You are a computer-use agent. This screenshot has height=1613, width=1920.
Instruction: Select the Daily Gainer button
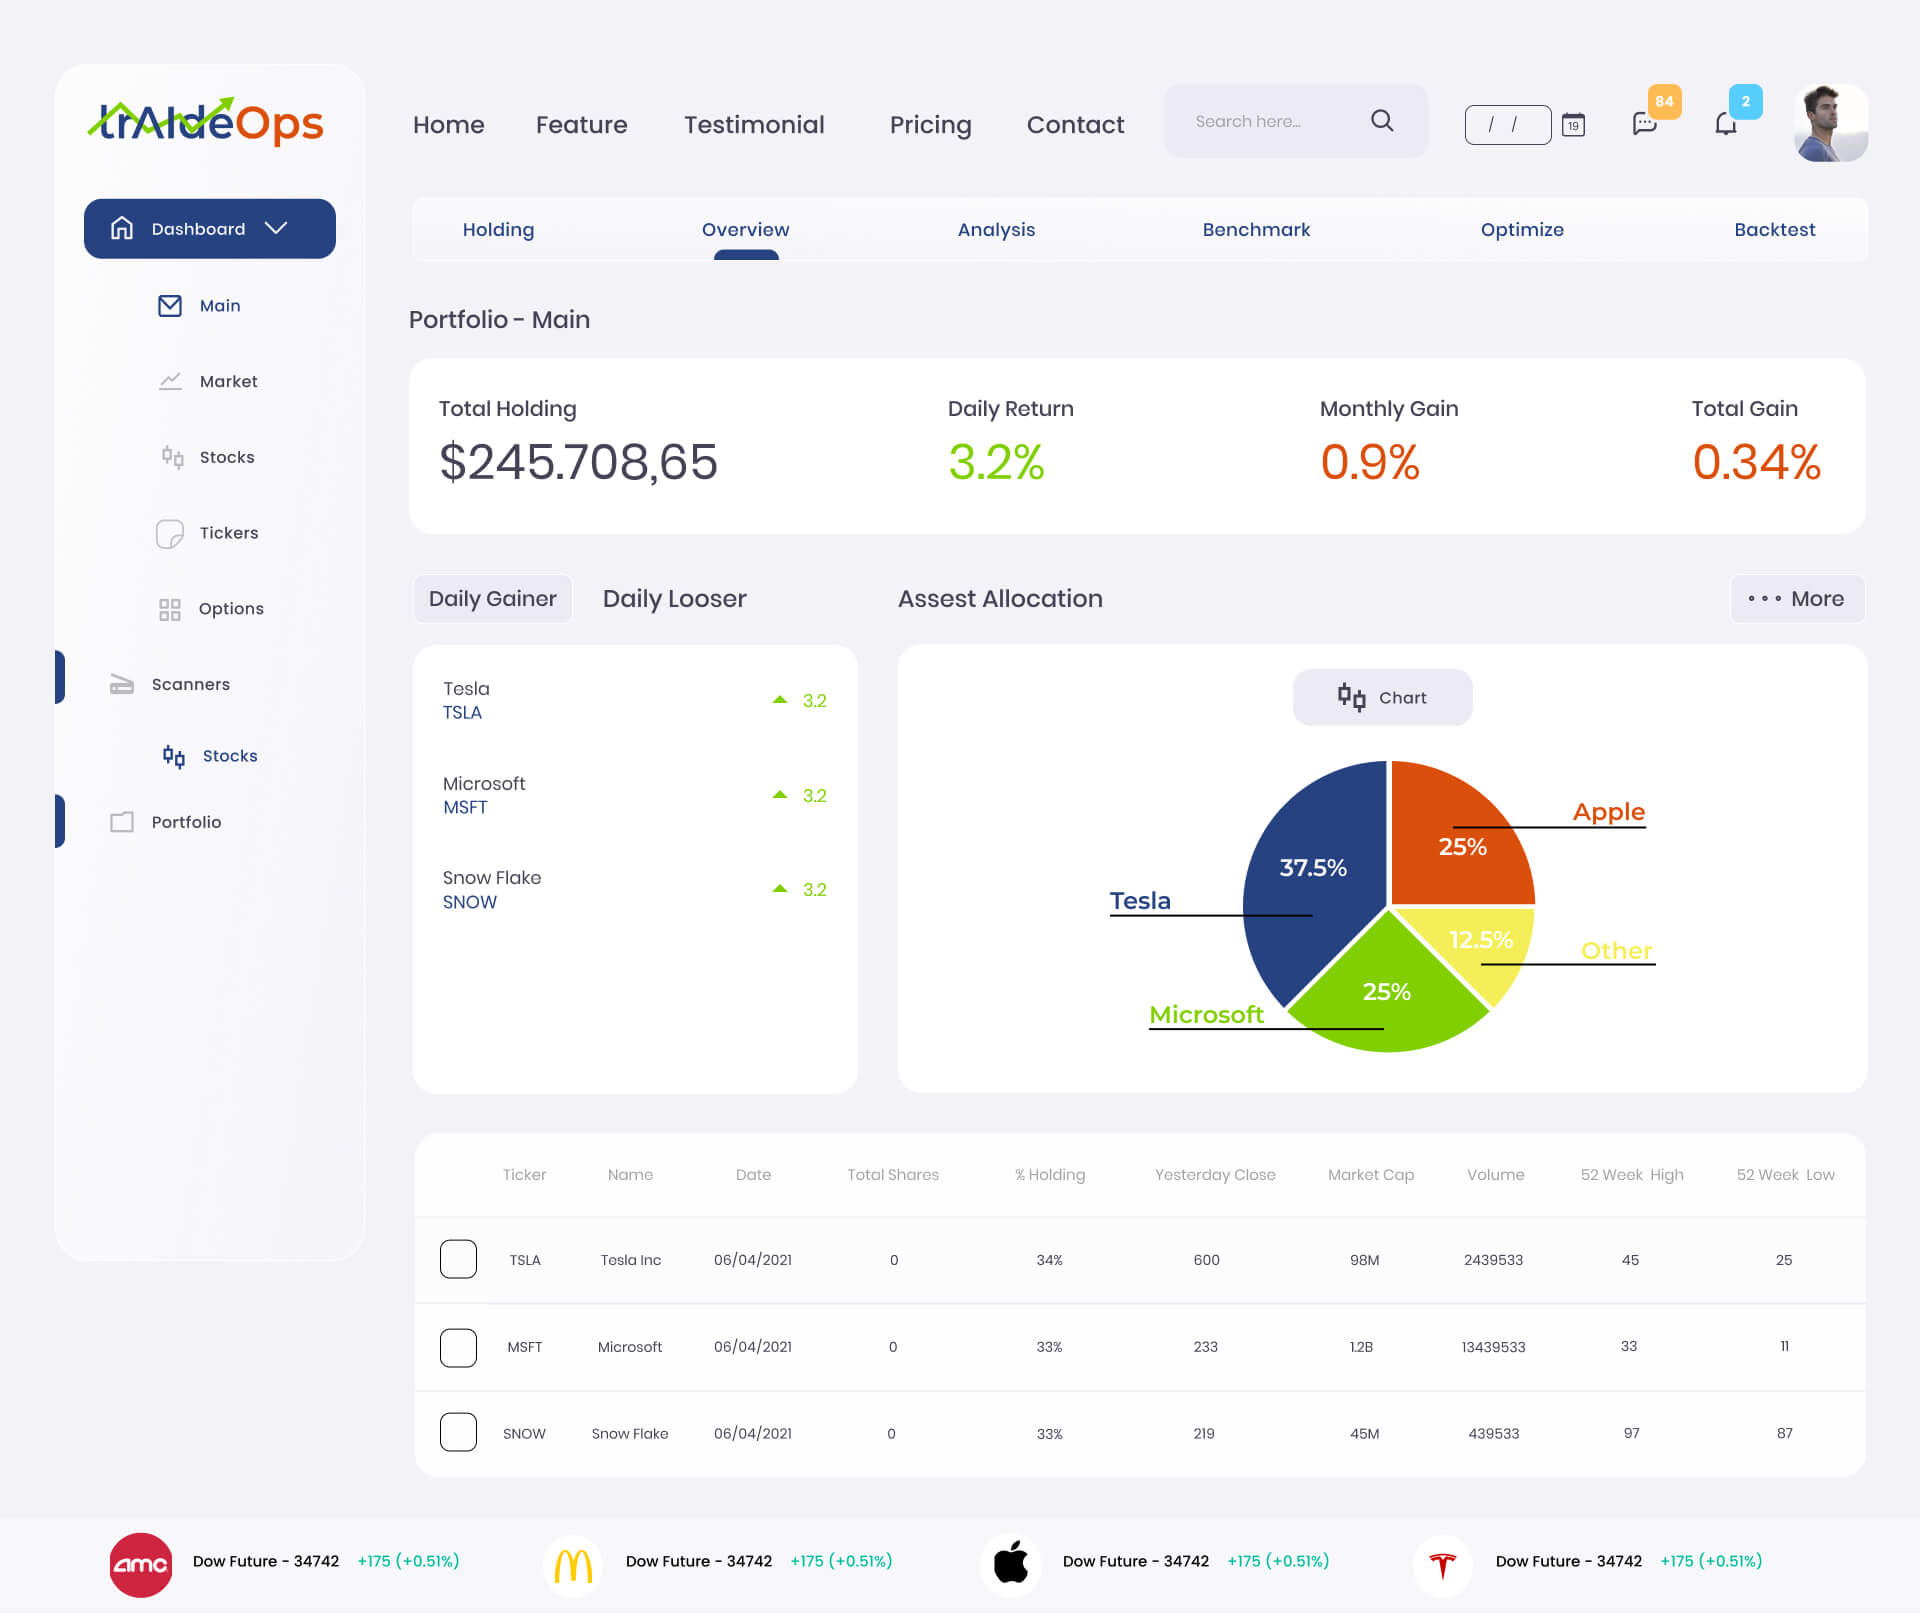click(492, 599)
